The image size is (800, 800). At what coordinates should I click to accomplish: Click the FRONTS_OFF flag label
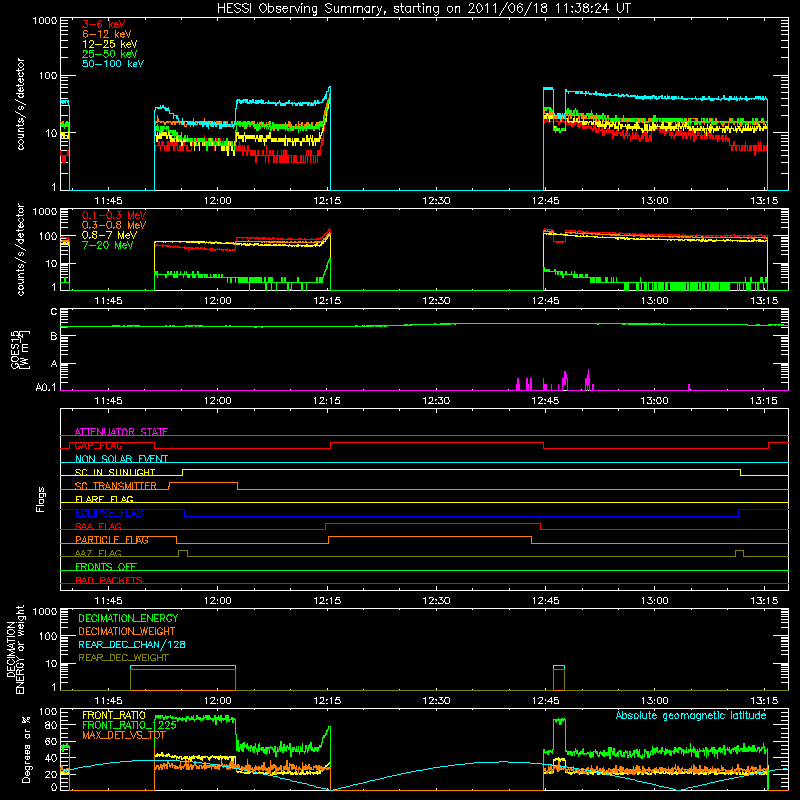pos(106,567)
